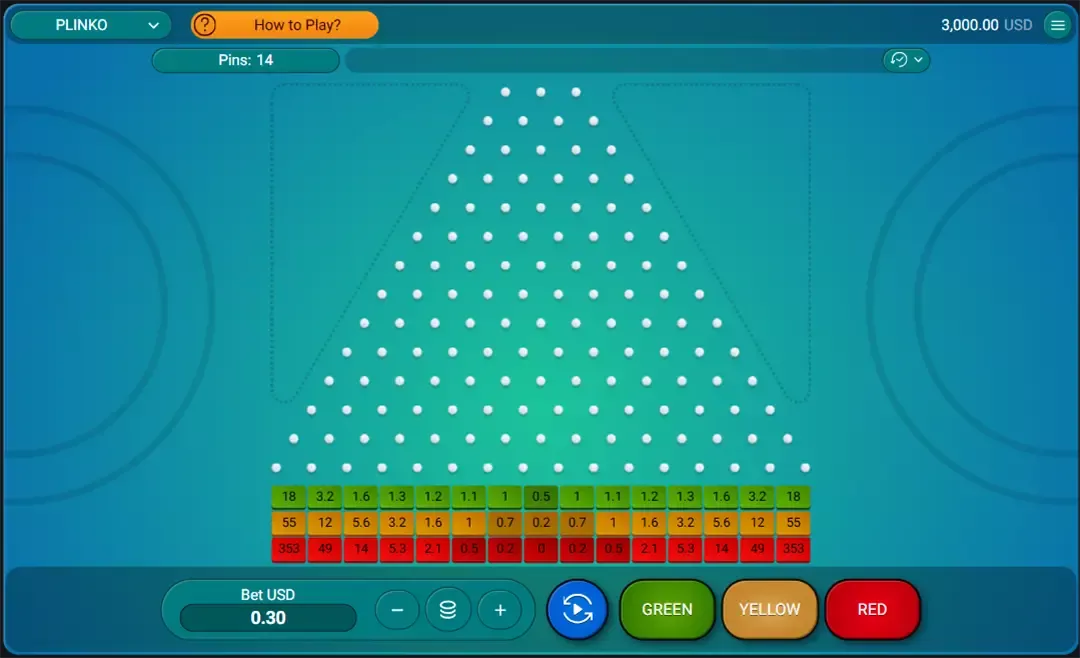Open the hamburger menu in the top corner
This screenshot has width=1080, height=658.
coord(1058,24)
